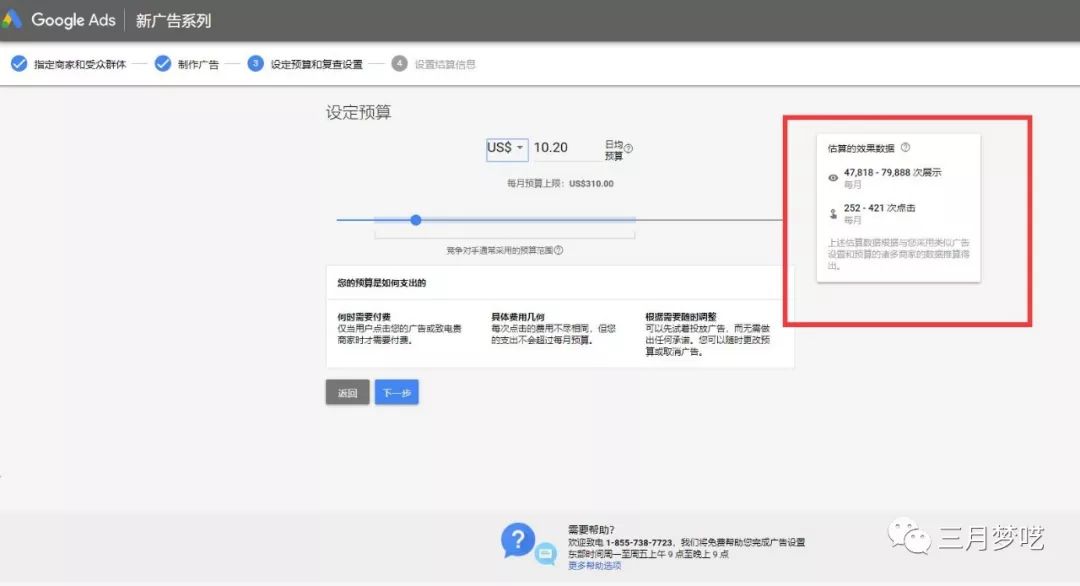Click the checkmark icon beside 制作广告
Viewport: 1080px width, 586px height.
(162, 64)
